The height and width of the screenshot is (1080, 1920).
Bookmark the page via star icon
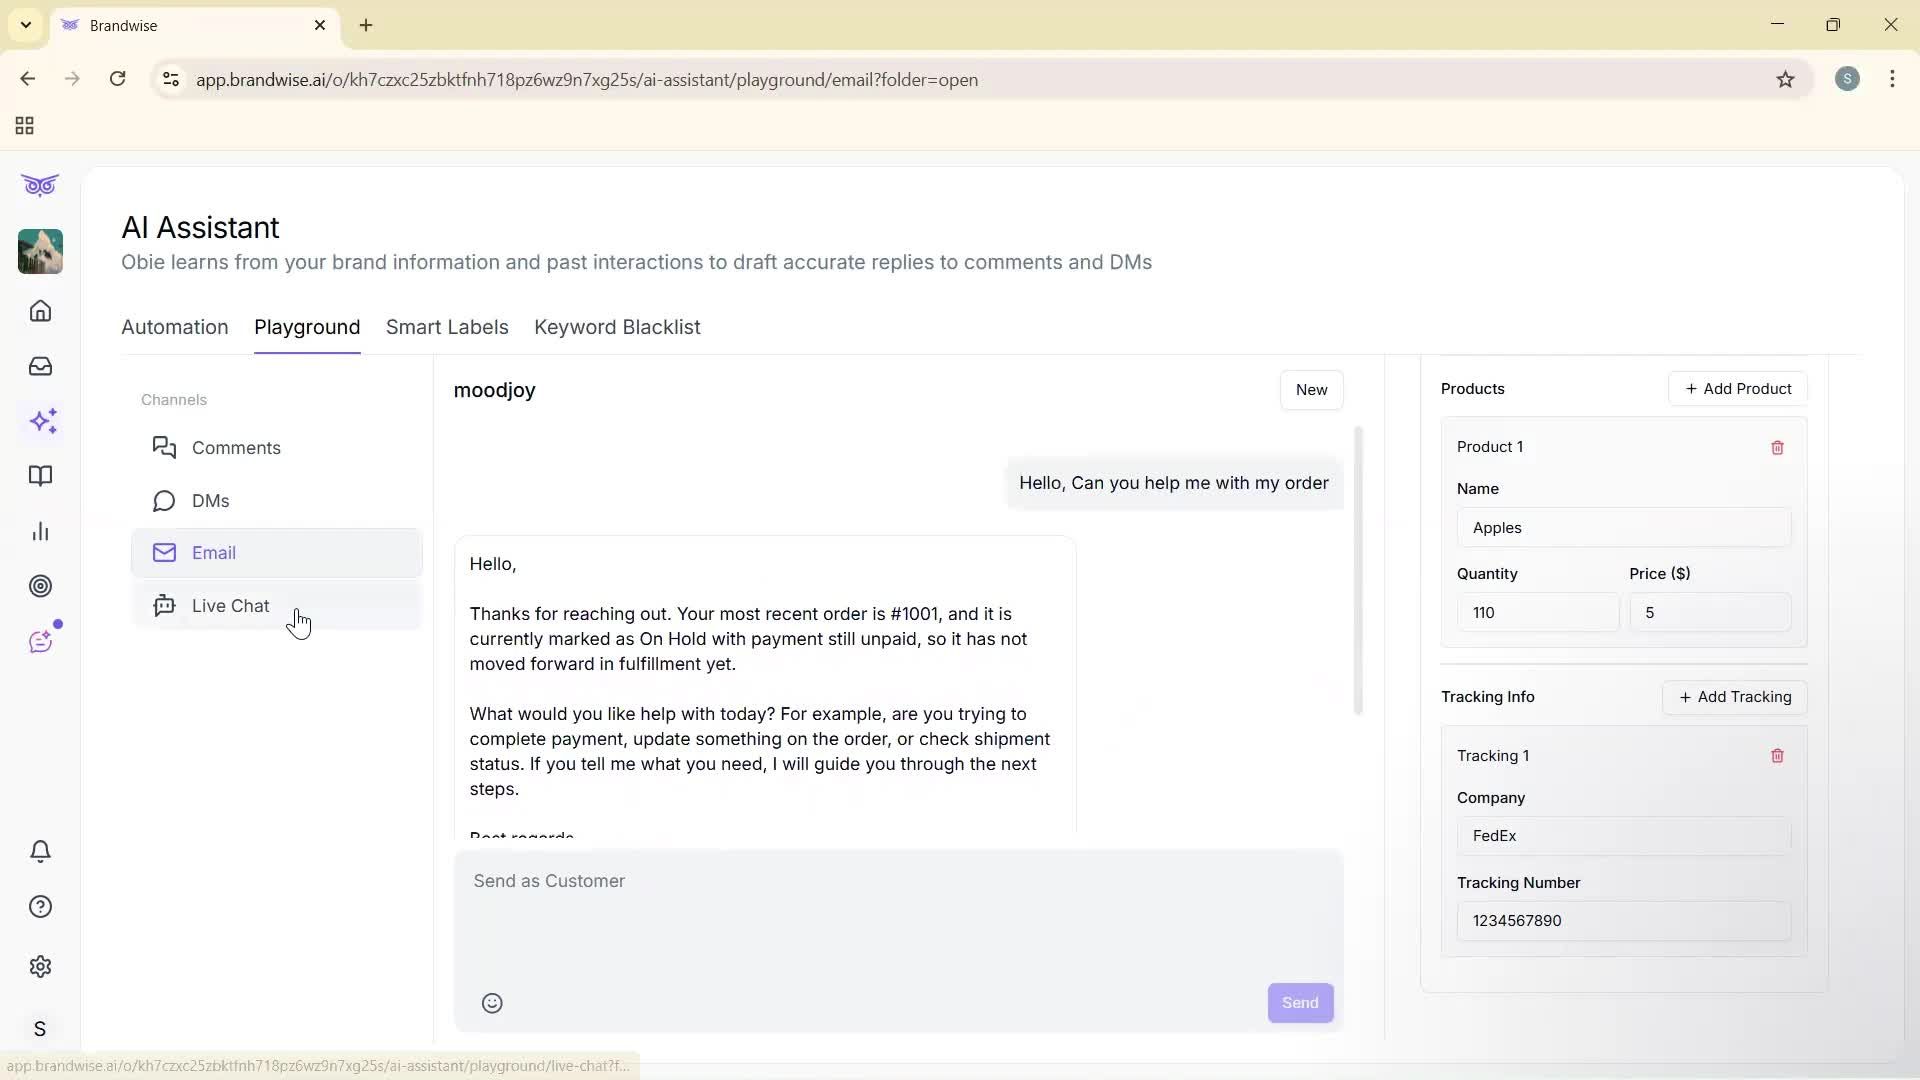(1786, 80)
